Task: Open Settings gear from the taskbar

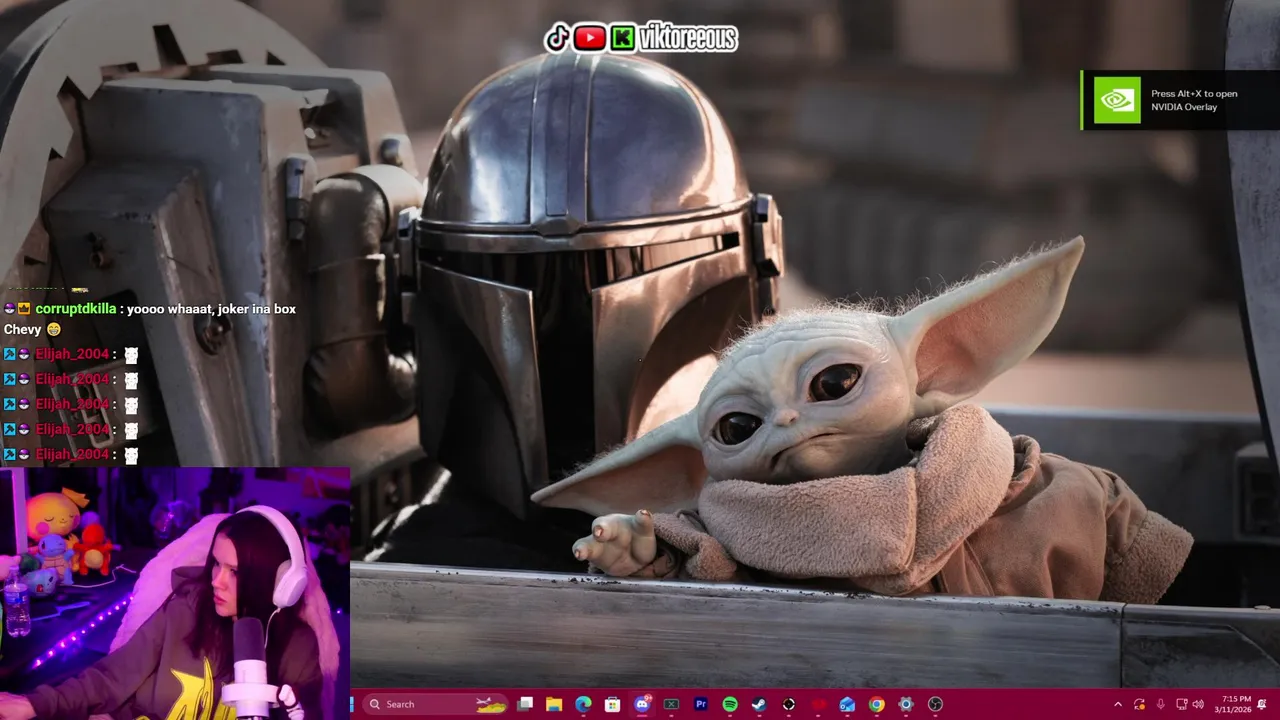Action: [906, 704]
